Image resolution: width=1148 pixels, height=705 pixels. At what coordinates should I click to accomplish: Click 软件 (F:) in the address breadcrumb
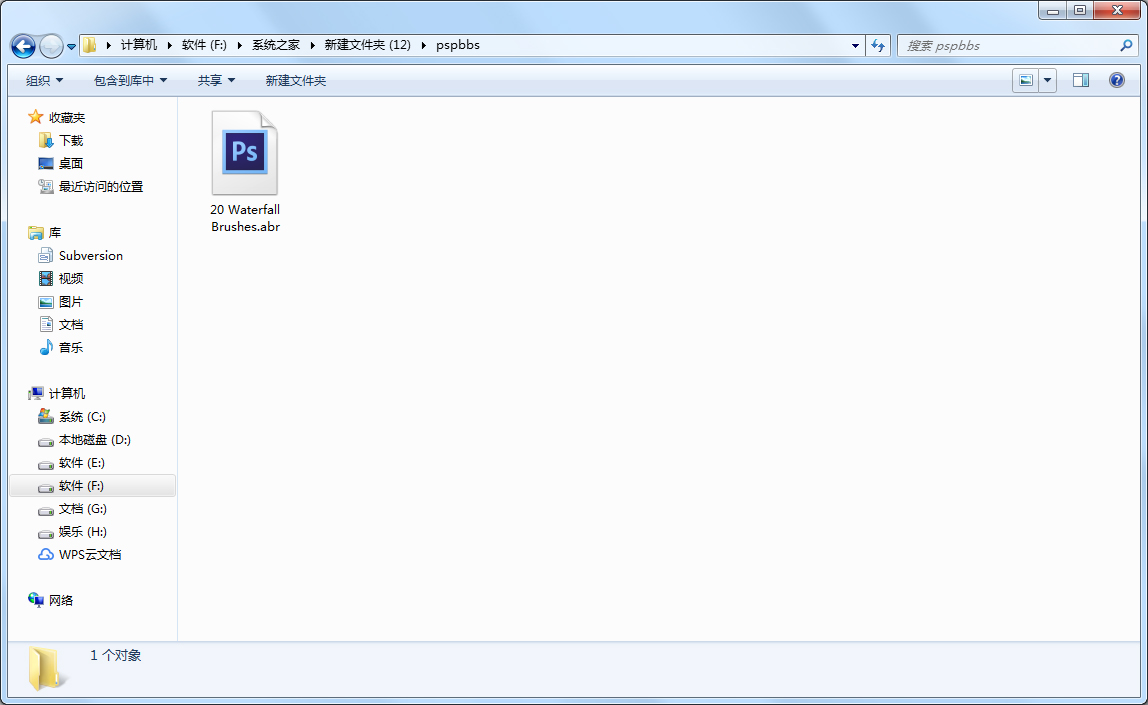pyautogui.click(x=204, y=45)
